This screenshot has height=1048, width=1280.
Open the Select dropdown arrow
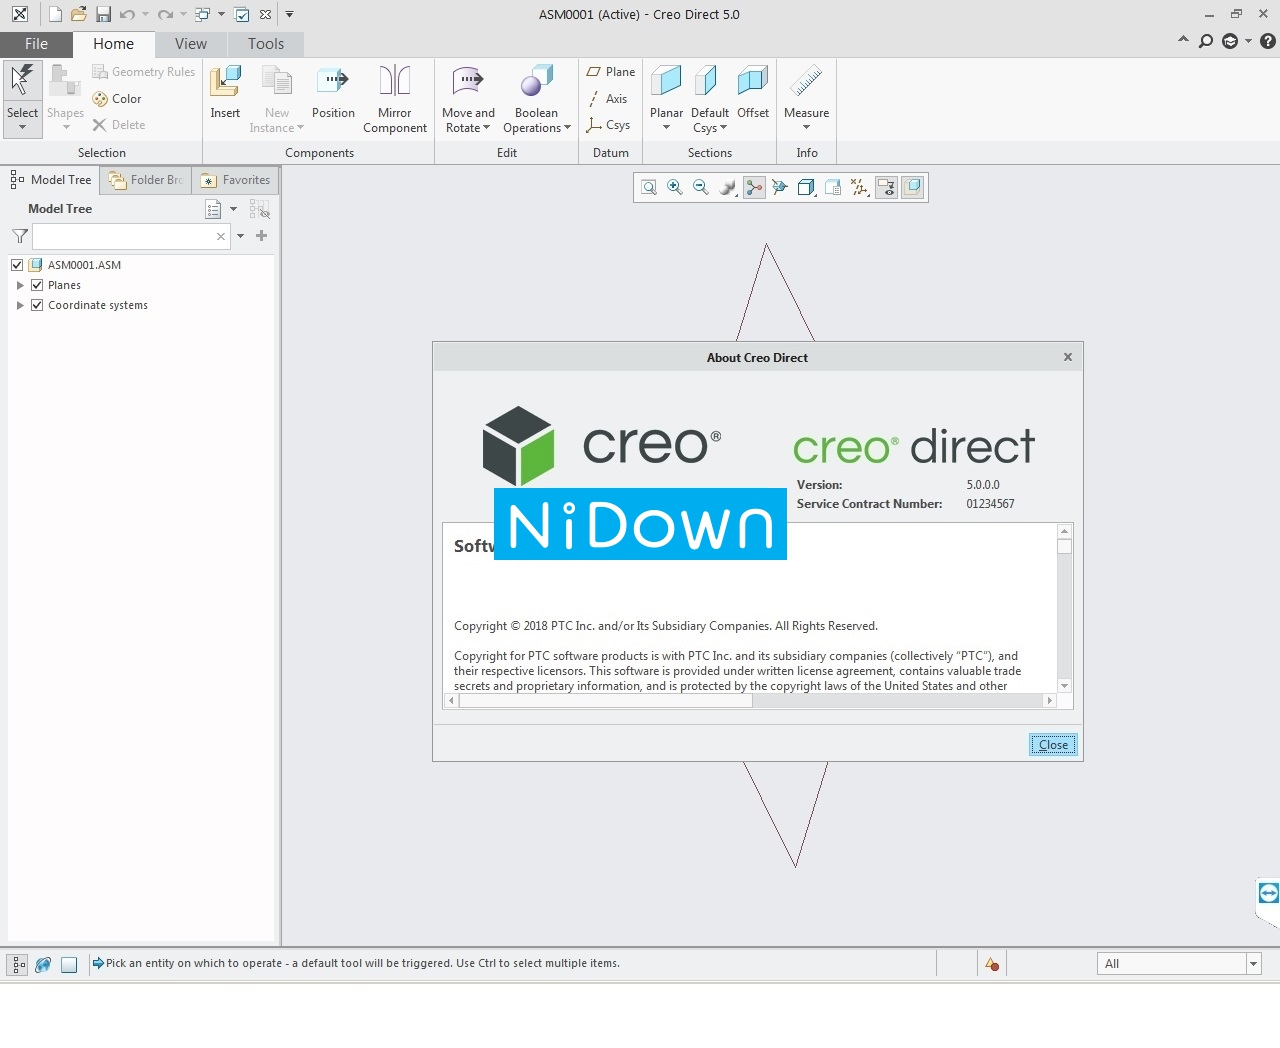click(x=22, y=128)
